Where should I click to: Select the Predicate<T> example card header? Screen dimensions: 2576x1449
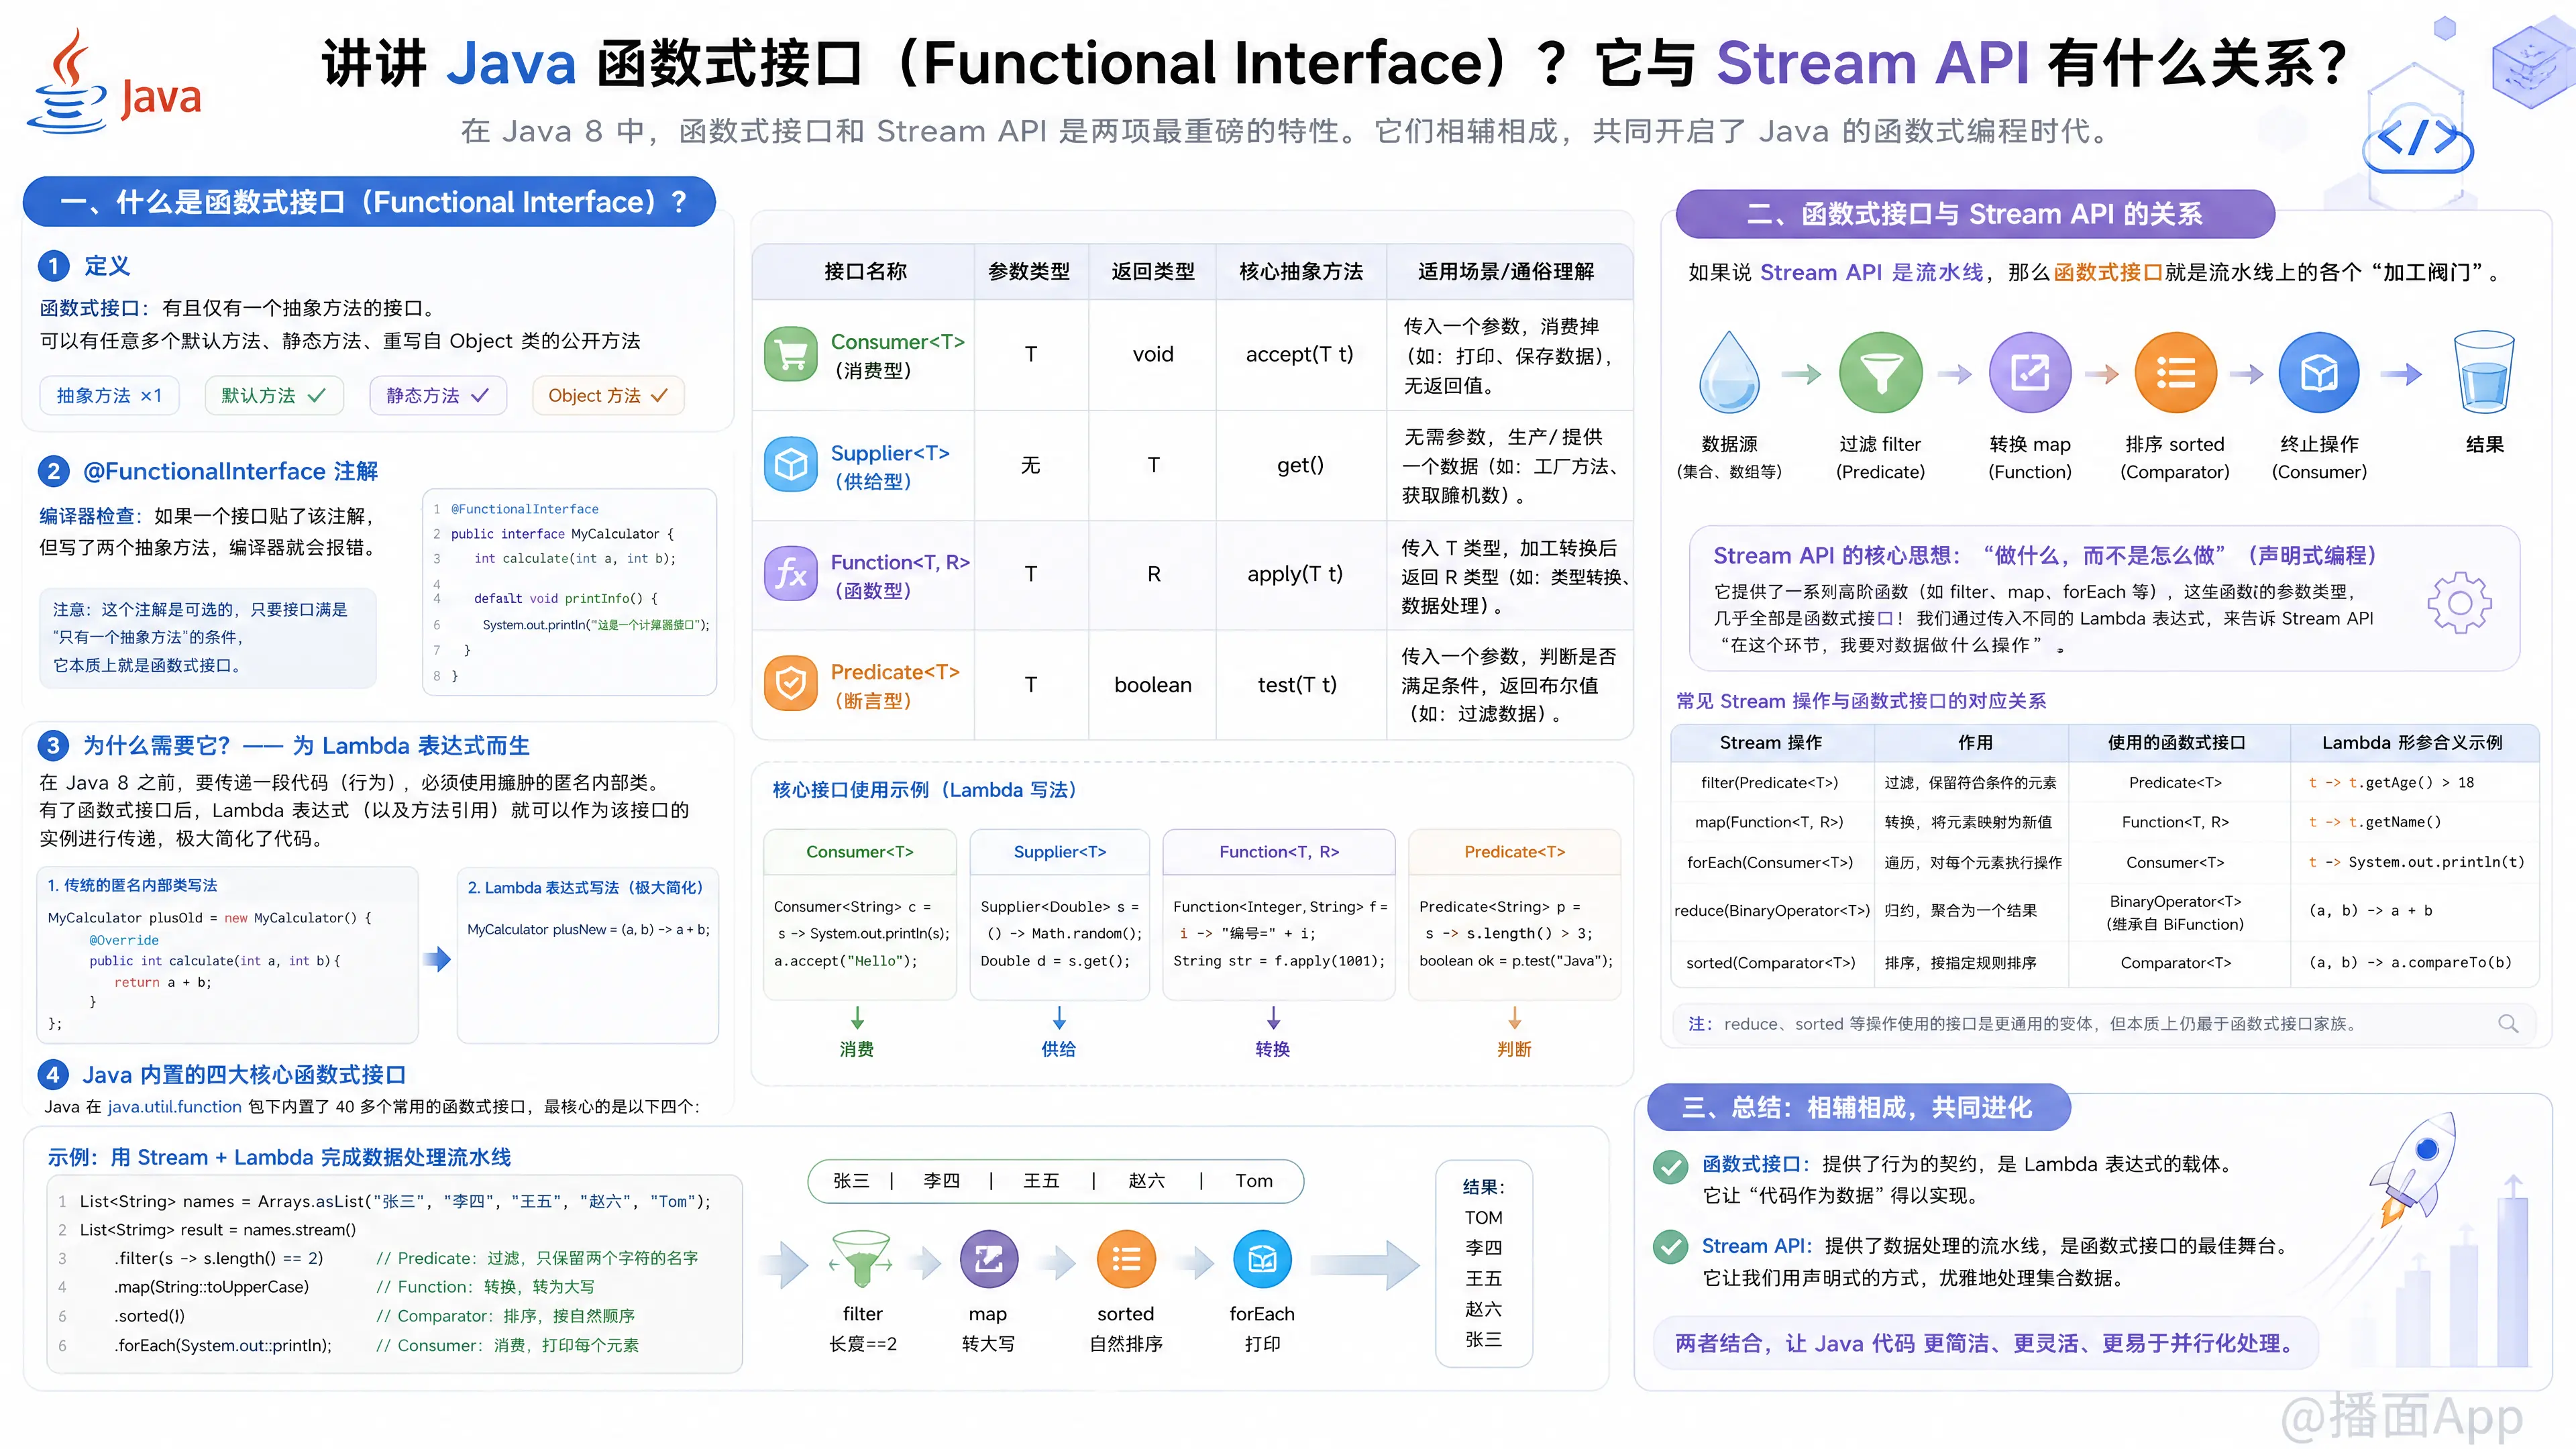[1515, 852]
